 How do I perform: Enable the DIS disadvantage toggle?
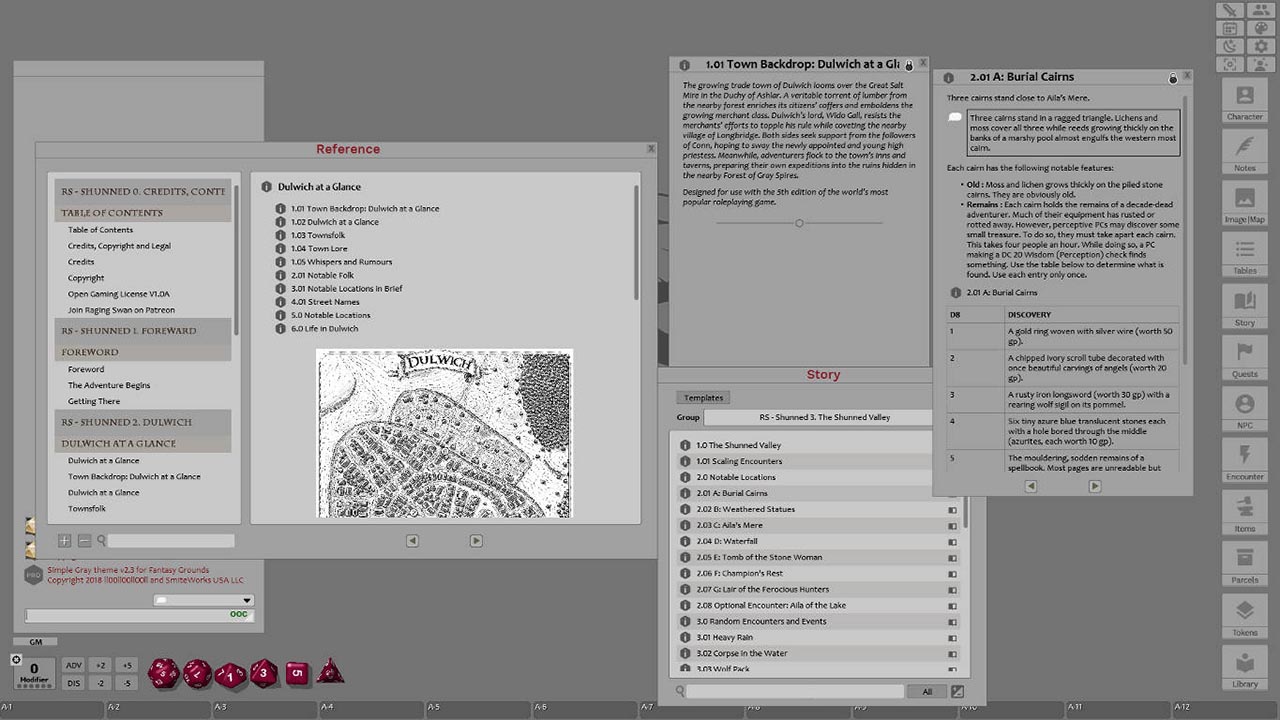click(x=73, y=683)
